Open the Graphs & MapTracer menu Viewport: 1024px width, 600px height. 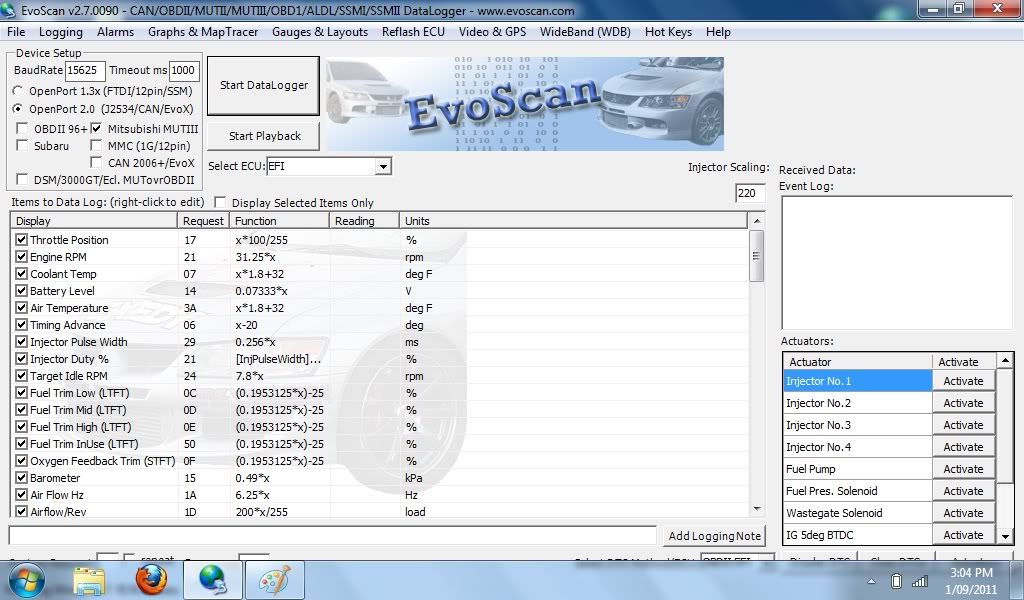point(203,32)
